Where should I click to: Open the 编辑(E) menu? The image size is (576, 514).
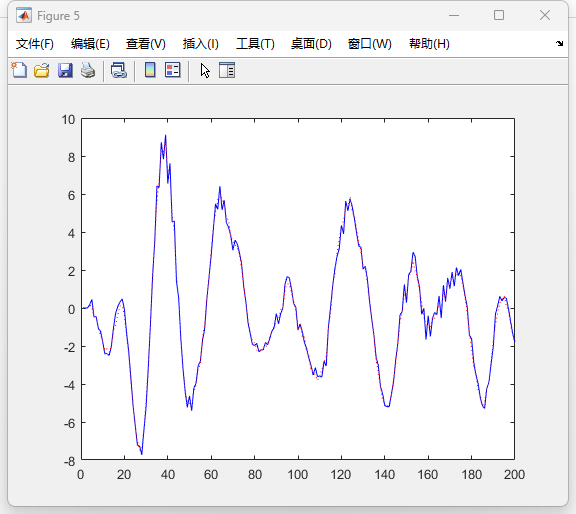coord(90,44)
